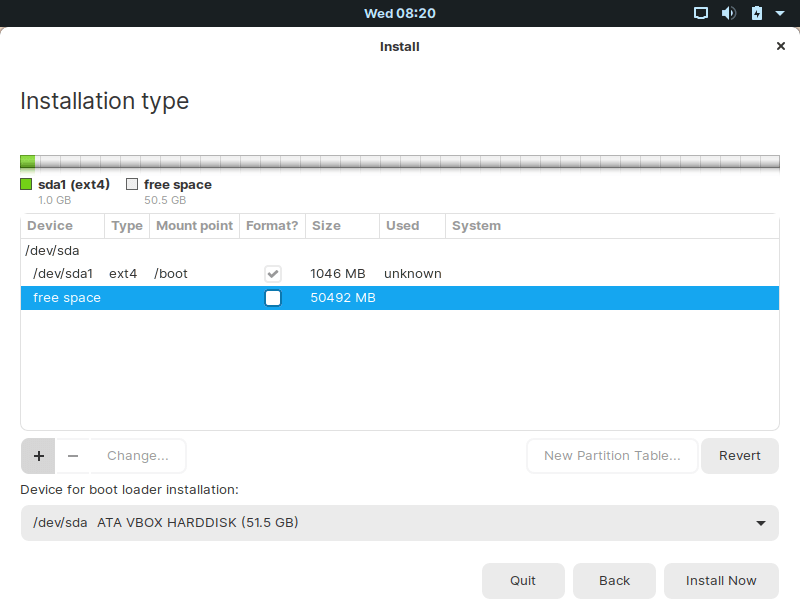Close the Install window
Image resolution: width=800 pixels, height=600 pixels.
(x=781, y=46)
